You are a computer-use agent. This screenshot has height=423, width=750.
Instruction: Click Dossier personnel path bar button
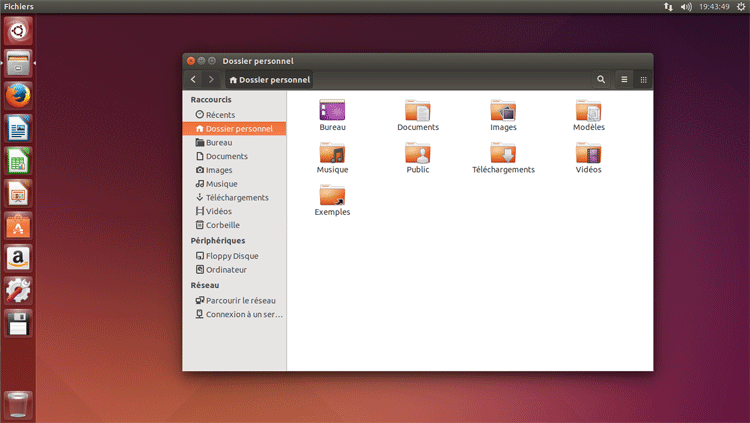(269, 80)
